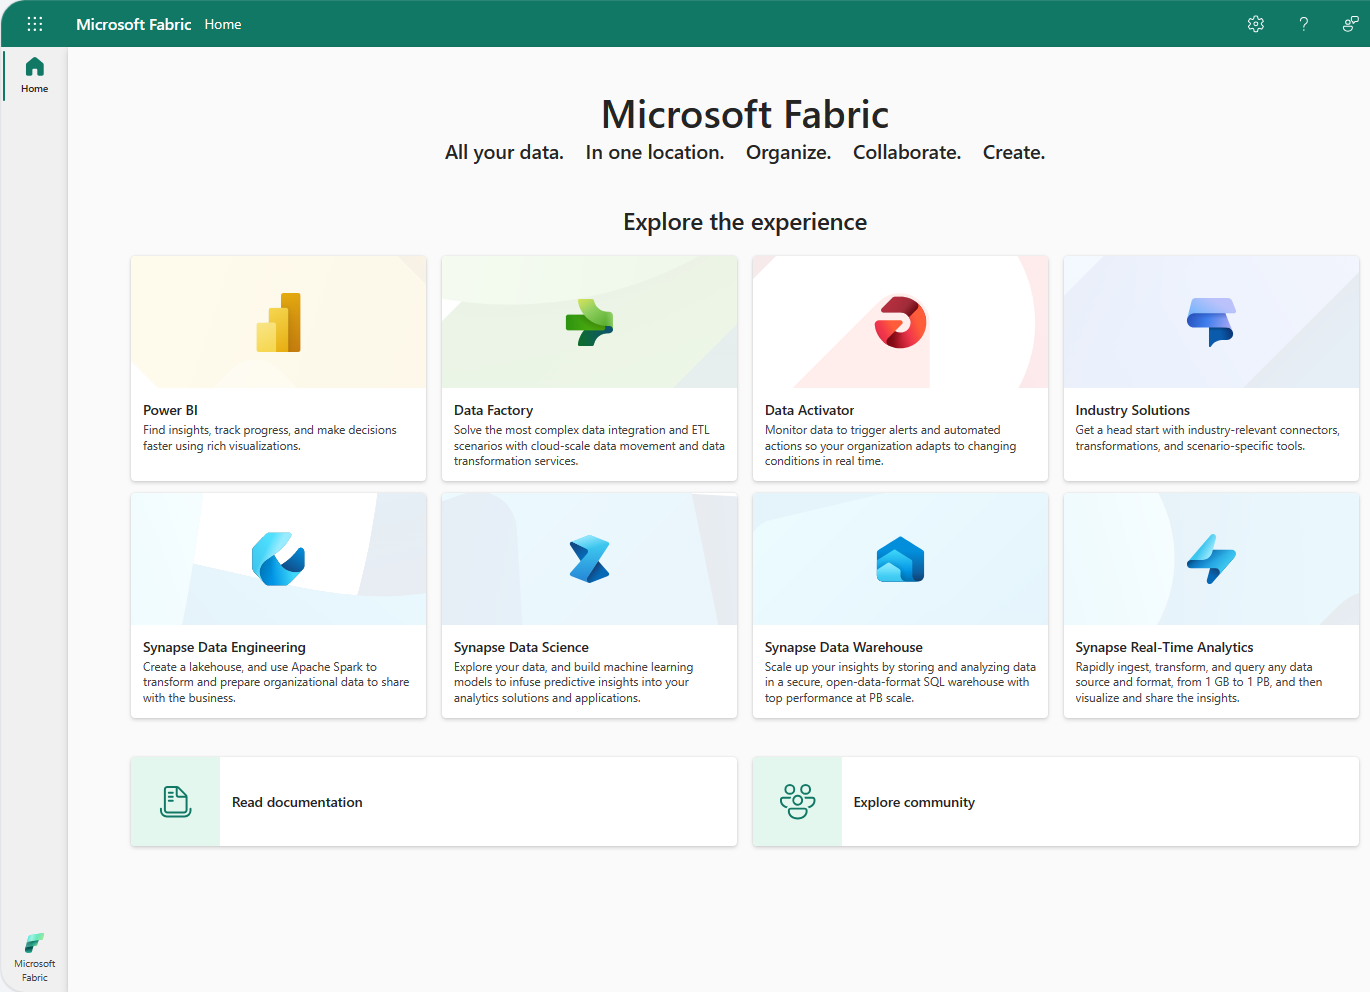Open Synapse Data Engineering title

[x=224, y=647]
